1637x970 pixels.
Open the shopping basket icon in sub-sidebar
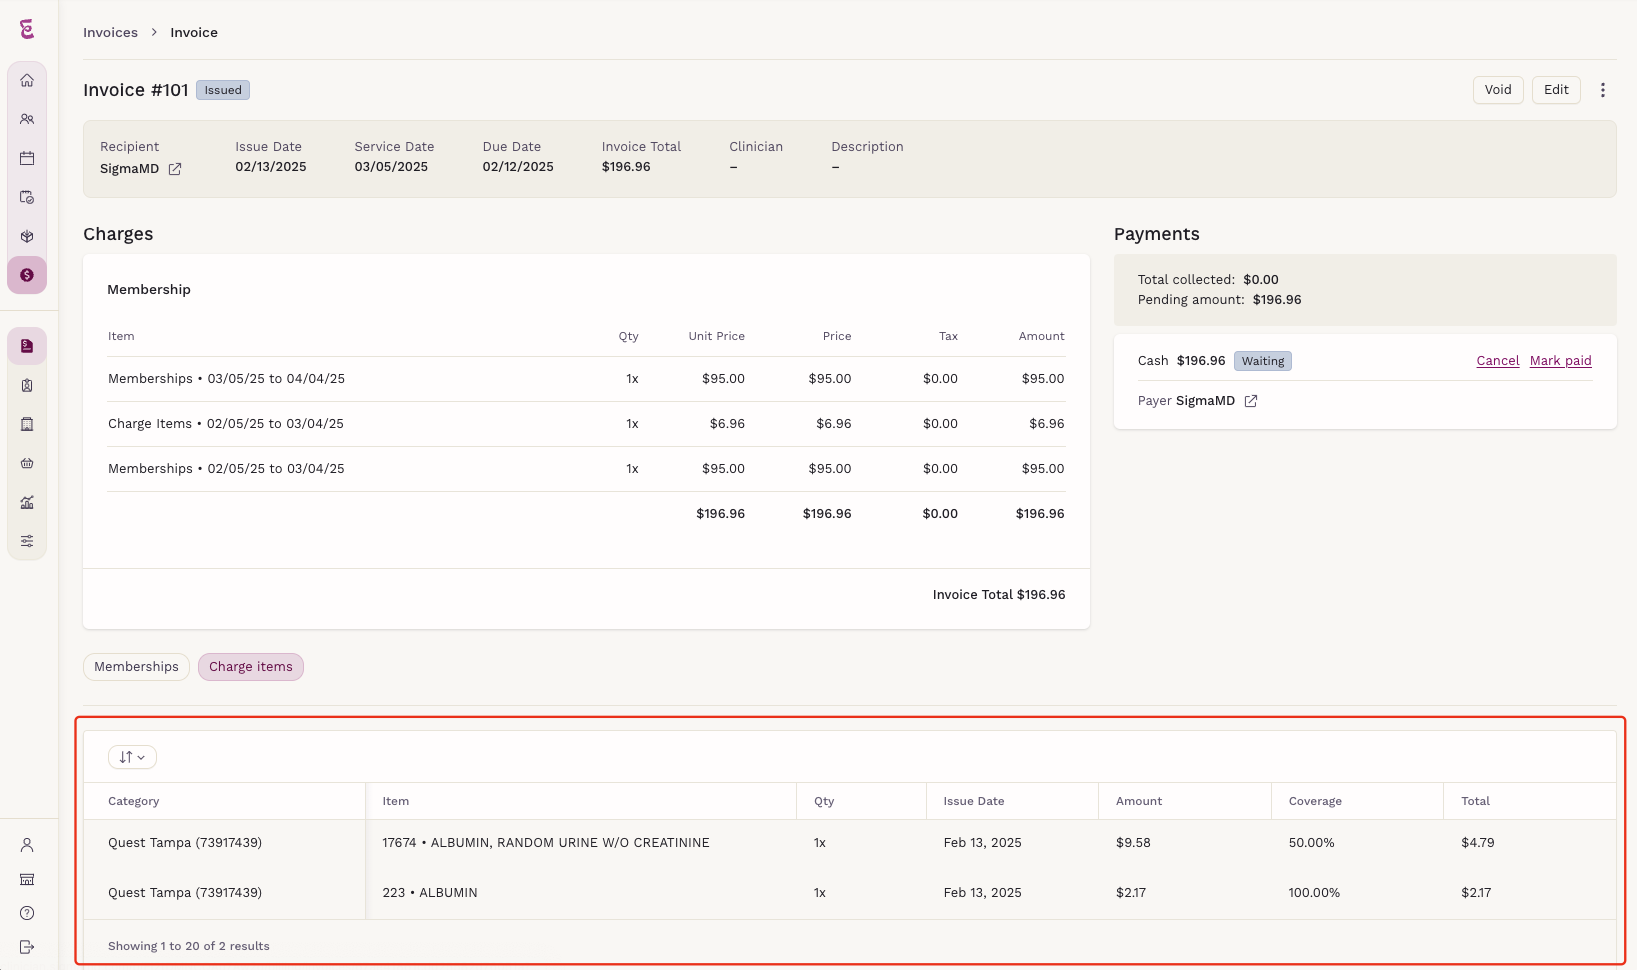coord(27,463)
